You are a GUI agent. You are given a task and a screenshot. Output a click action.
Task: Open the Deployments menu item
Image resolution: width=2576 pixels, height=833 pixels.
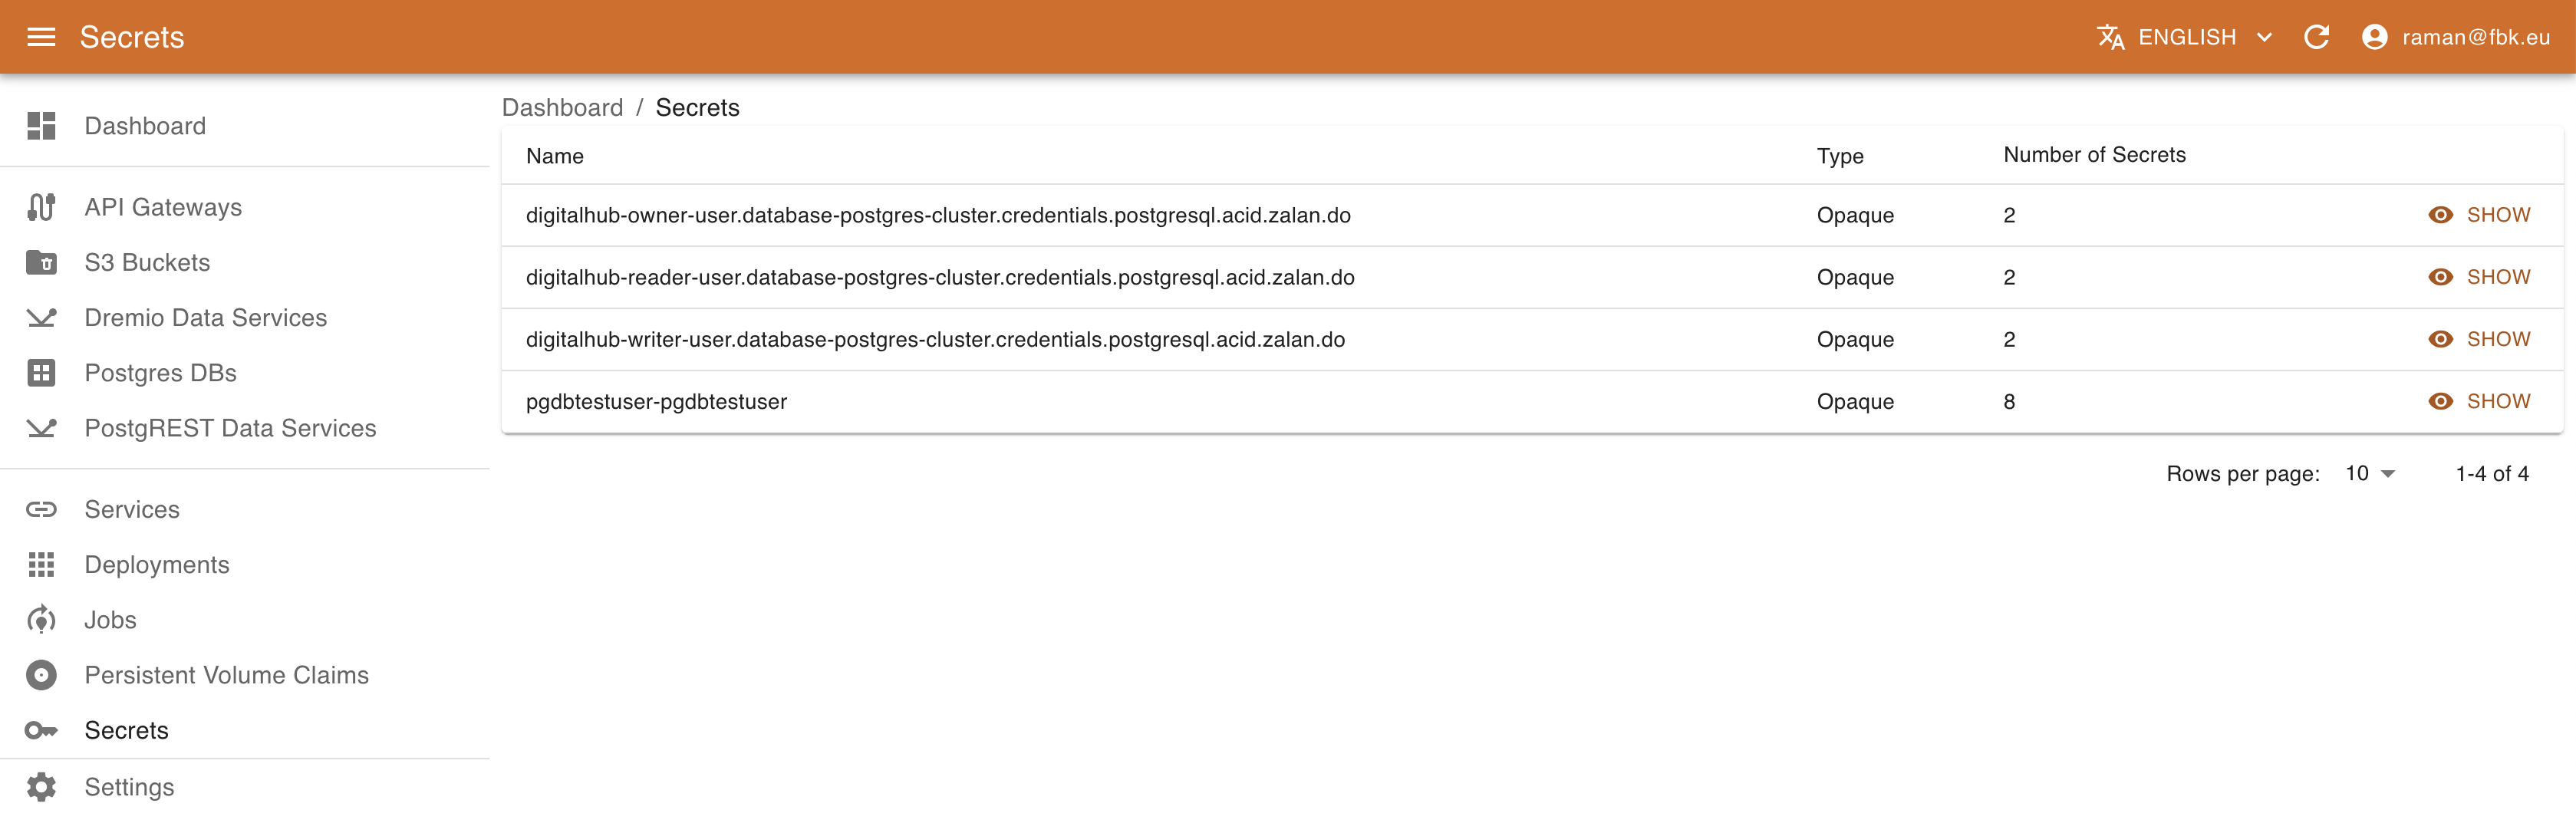coord(157,565)
